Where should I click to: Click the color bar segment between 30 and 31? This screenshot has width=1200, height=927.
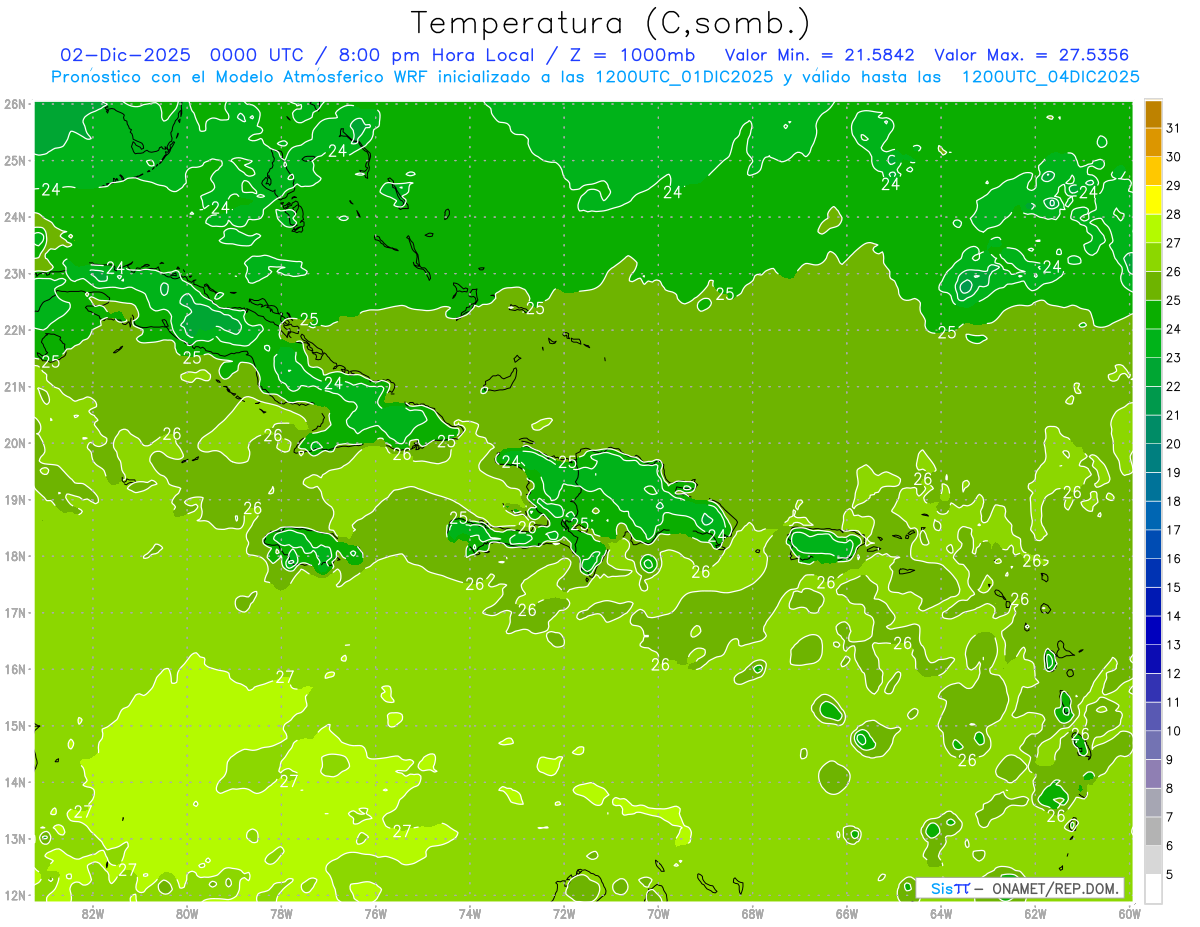point(1153,143)
